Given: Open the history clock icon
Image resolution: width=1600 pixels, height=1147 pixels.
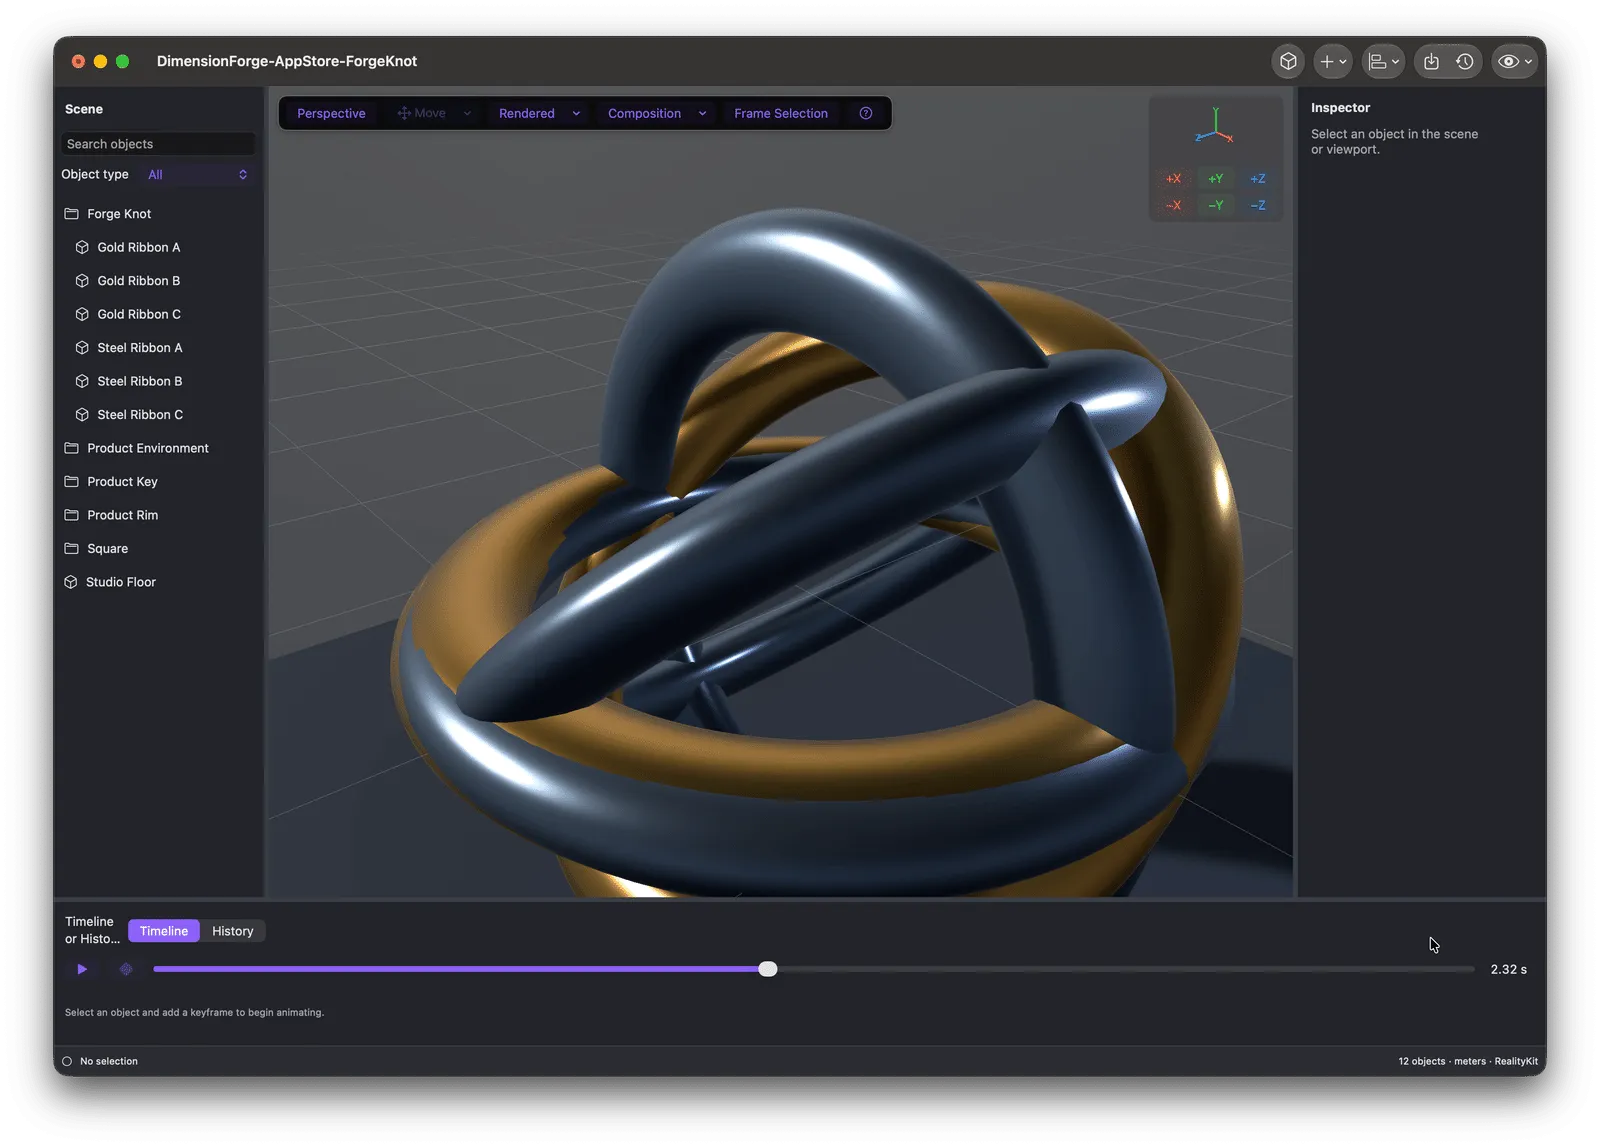Looking at the screenshot, I should pos(1465,61).
